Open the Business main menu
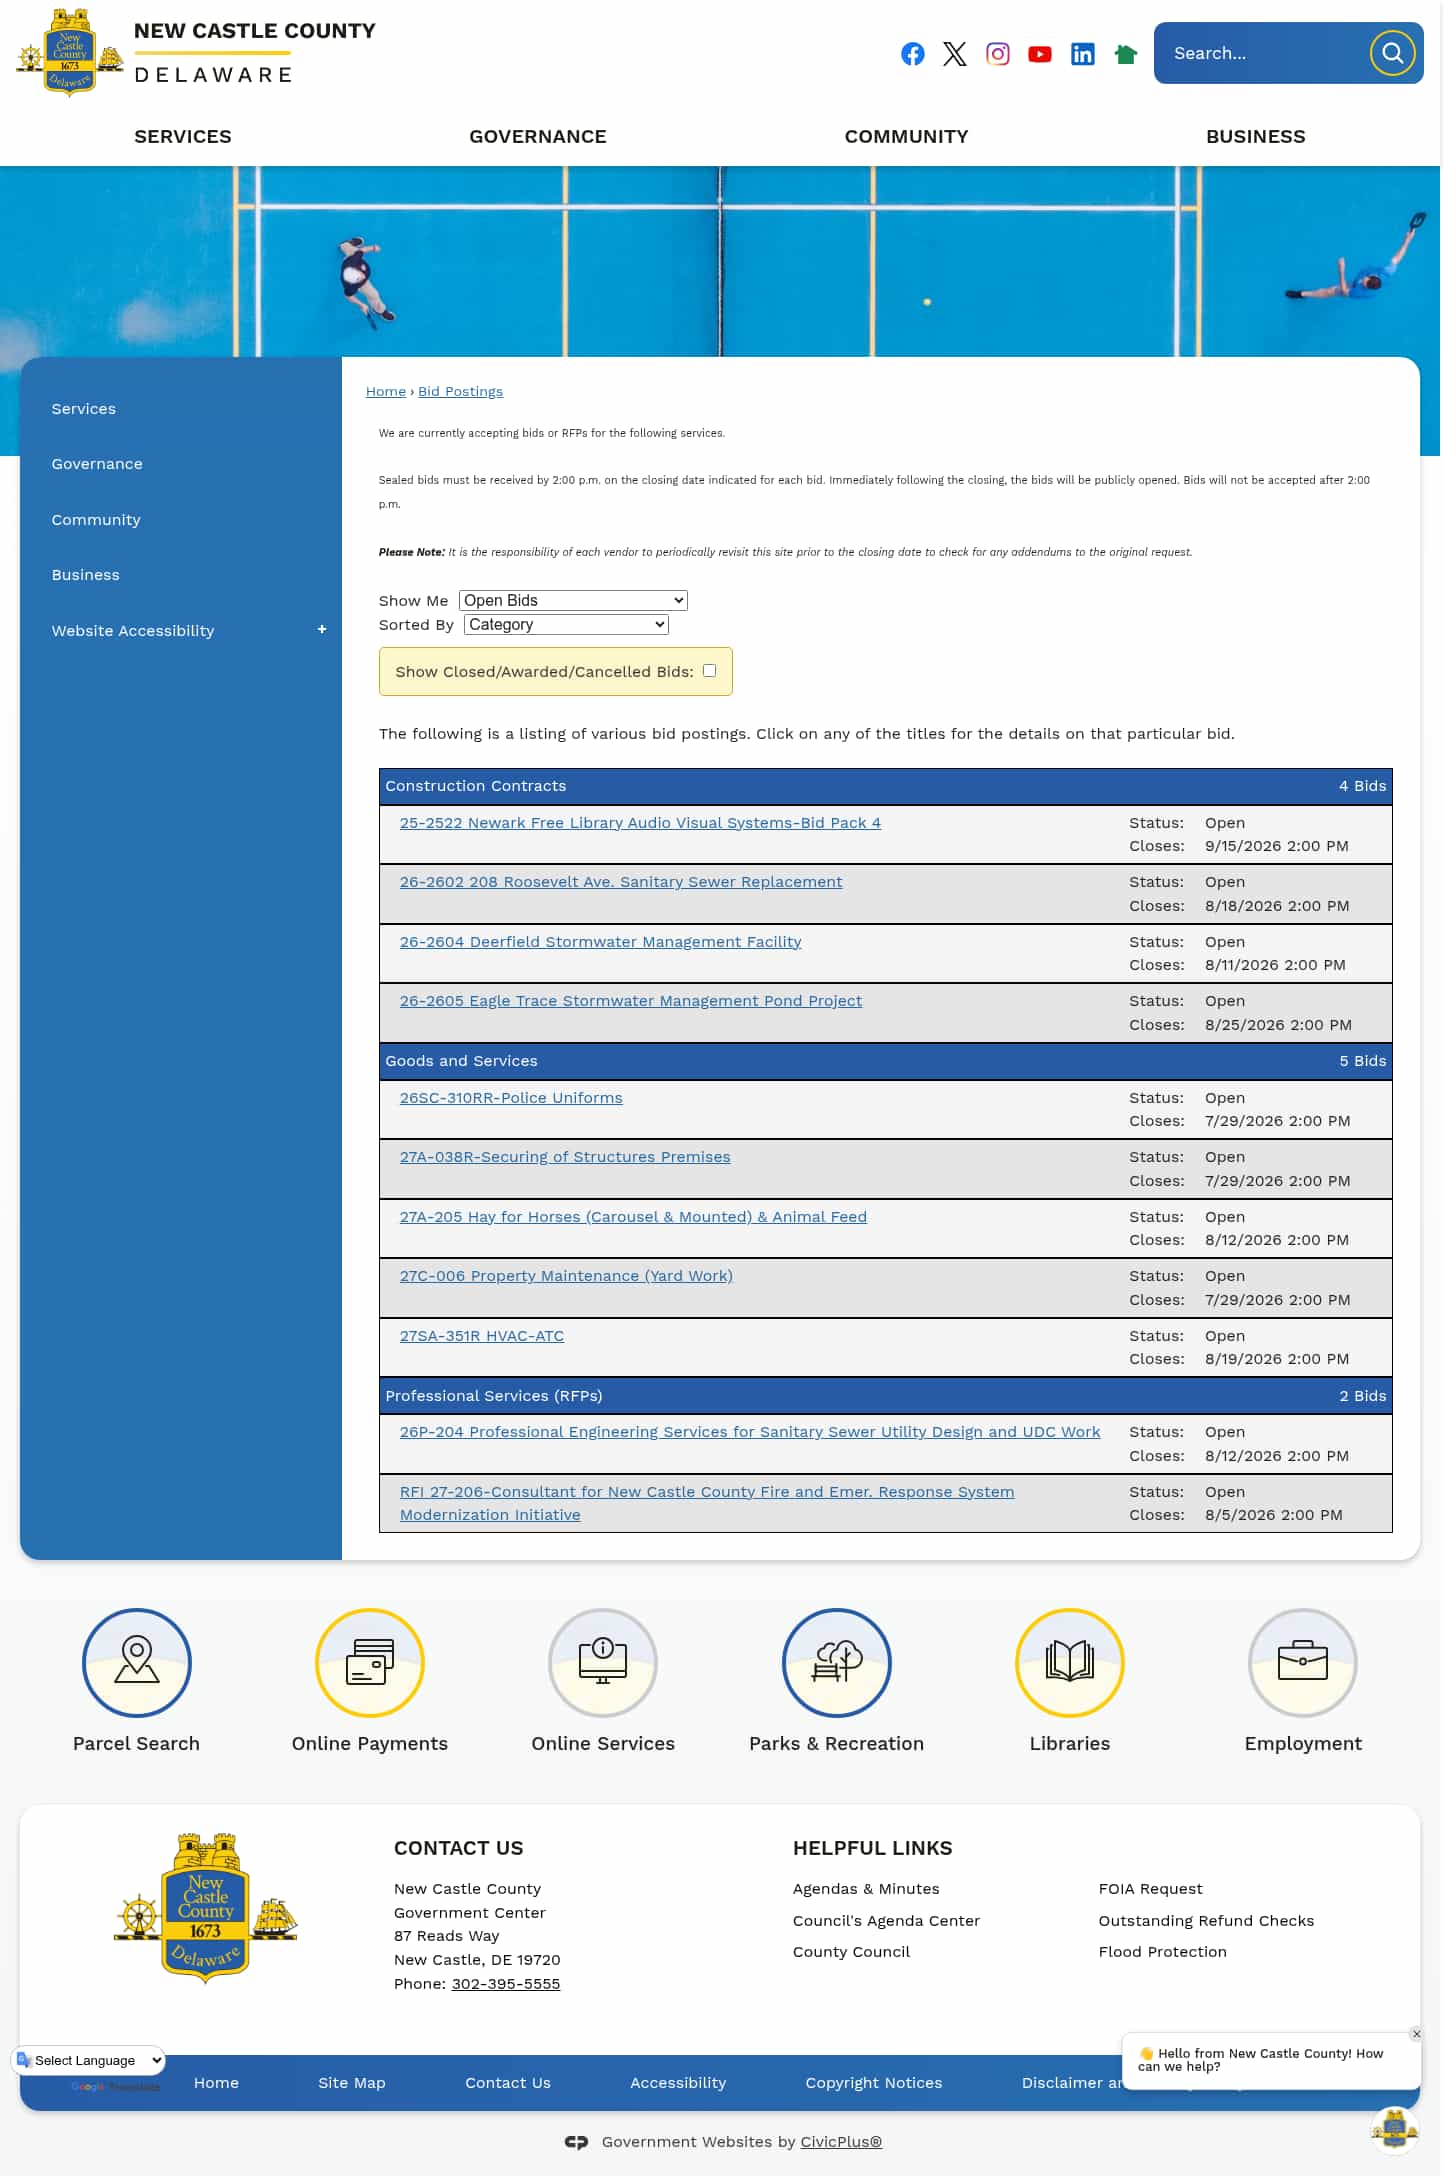Image resolution: width=1444 pixels, height=2176 pixels. click(x=1255, y=136)
